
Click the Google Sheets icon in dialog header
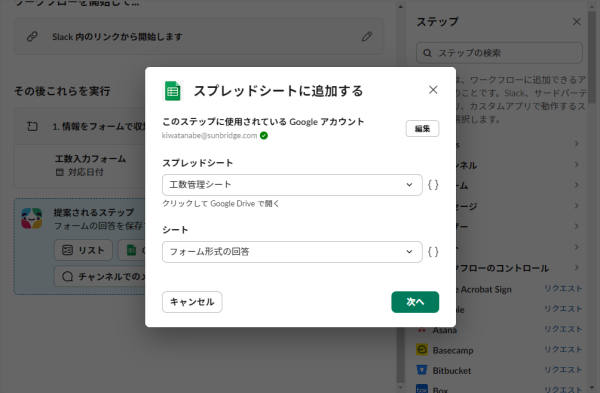(x=173, y=91)
